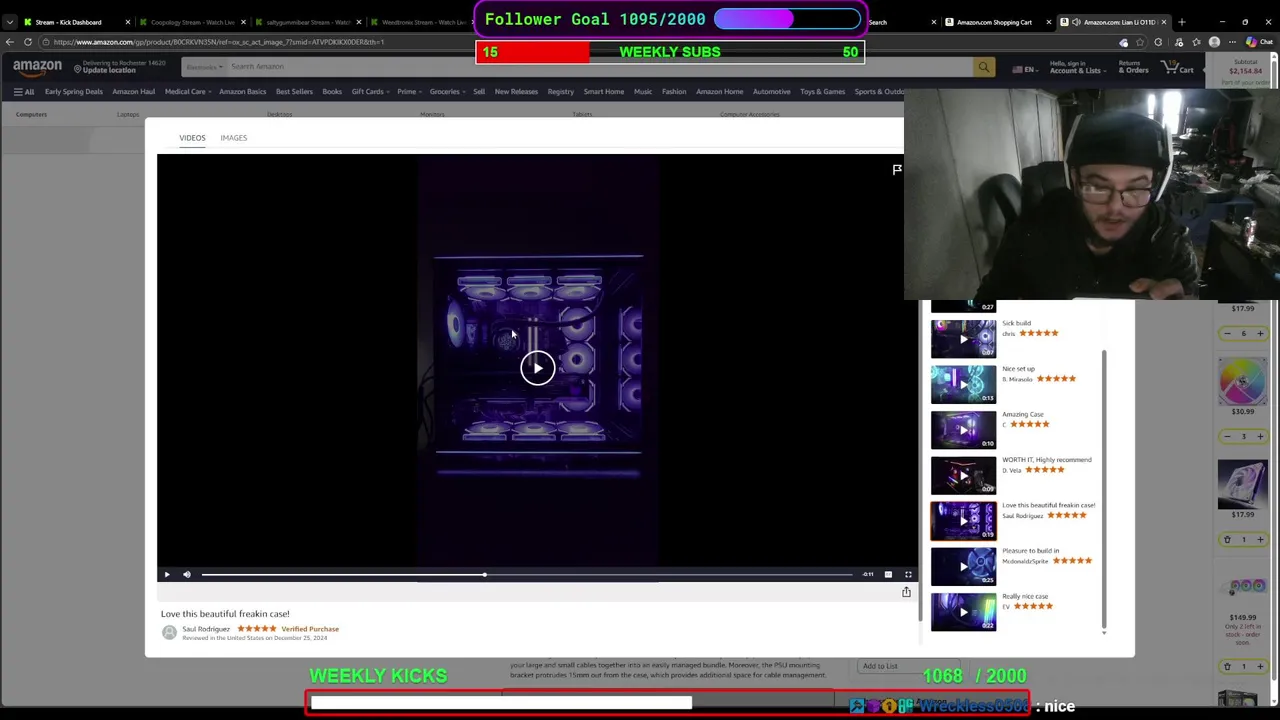Report the video with the flag icon
Viewport: 1280px width, 720px height.
tap(897, 170)
